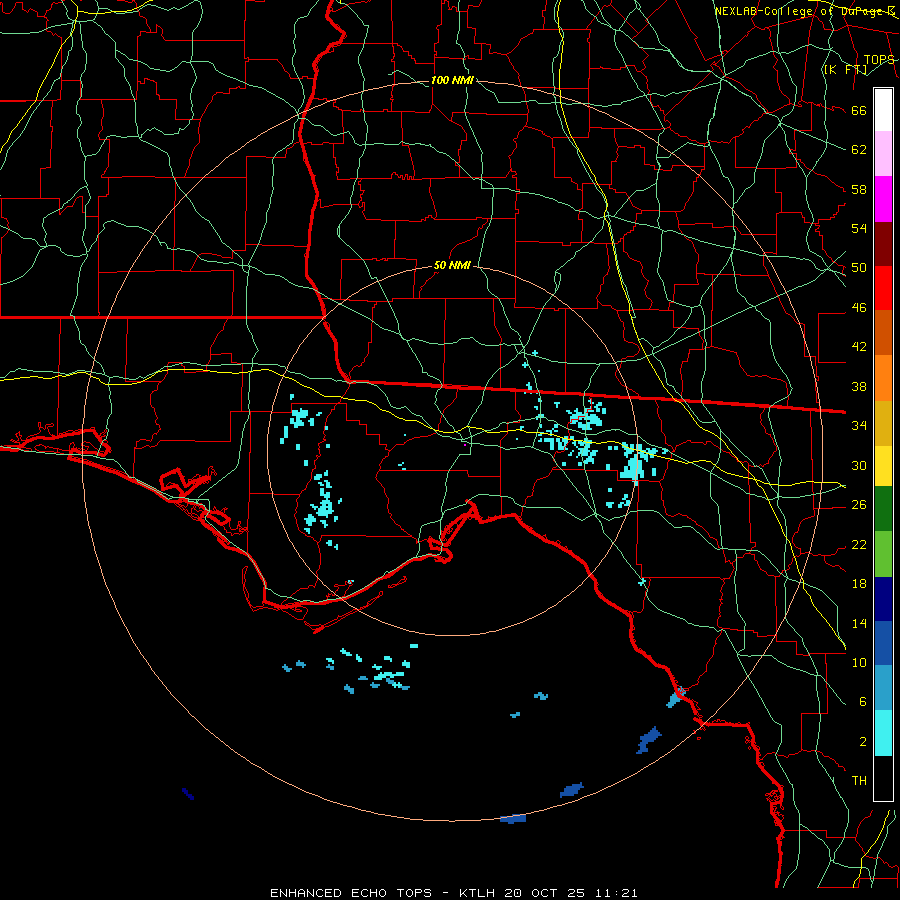
Task: Click the '[K FT]' units label
Action: coord(845,69)
